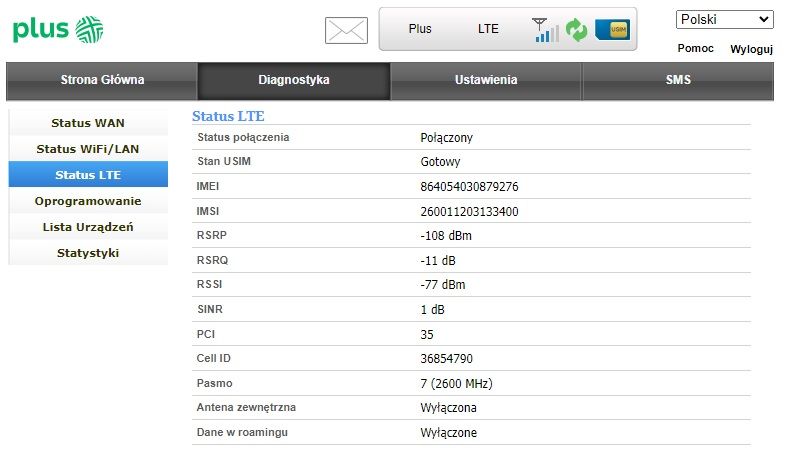Click the Plus brand logo
Image resolution: width=785 pixels, height=472 pixels.
pyautogui.click(x=58, y=30)
